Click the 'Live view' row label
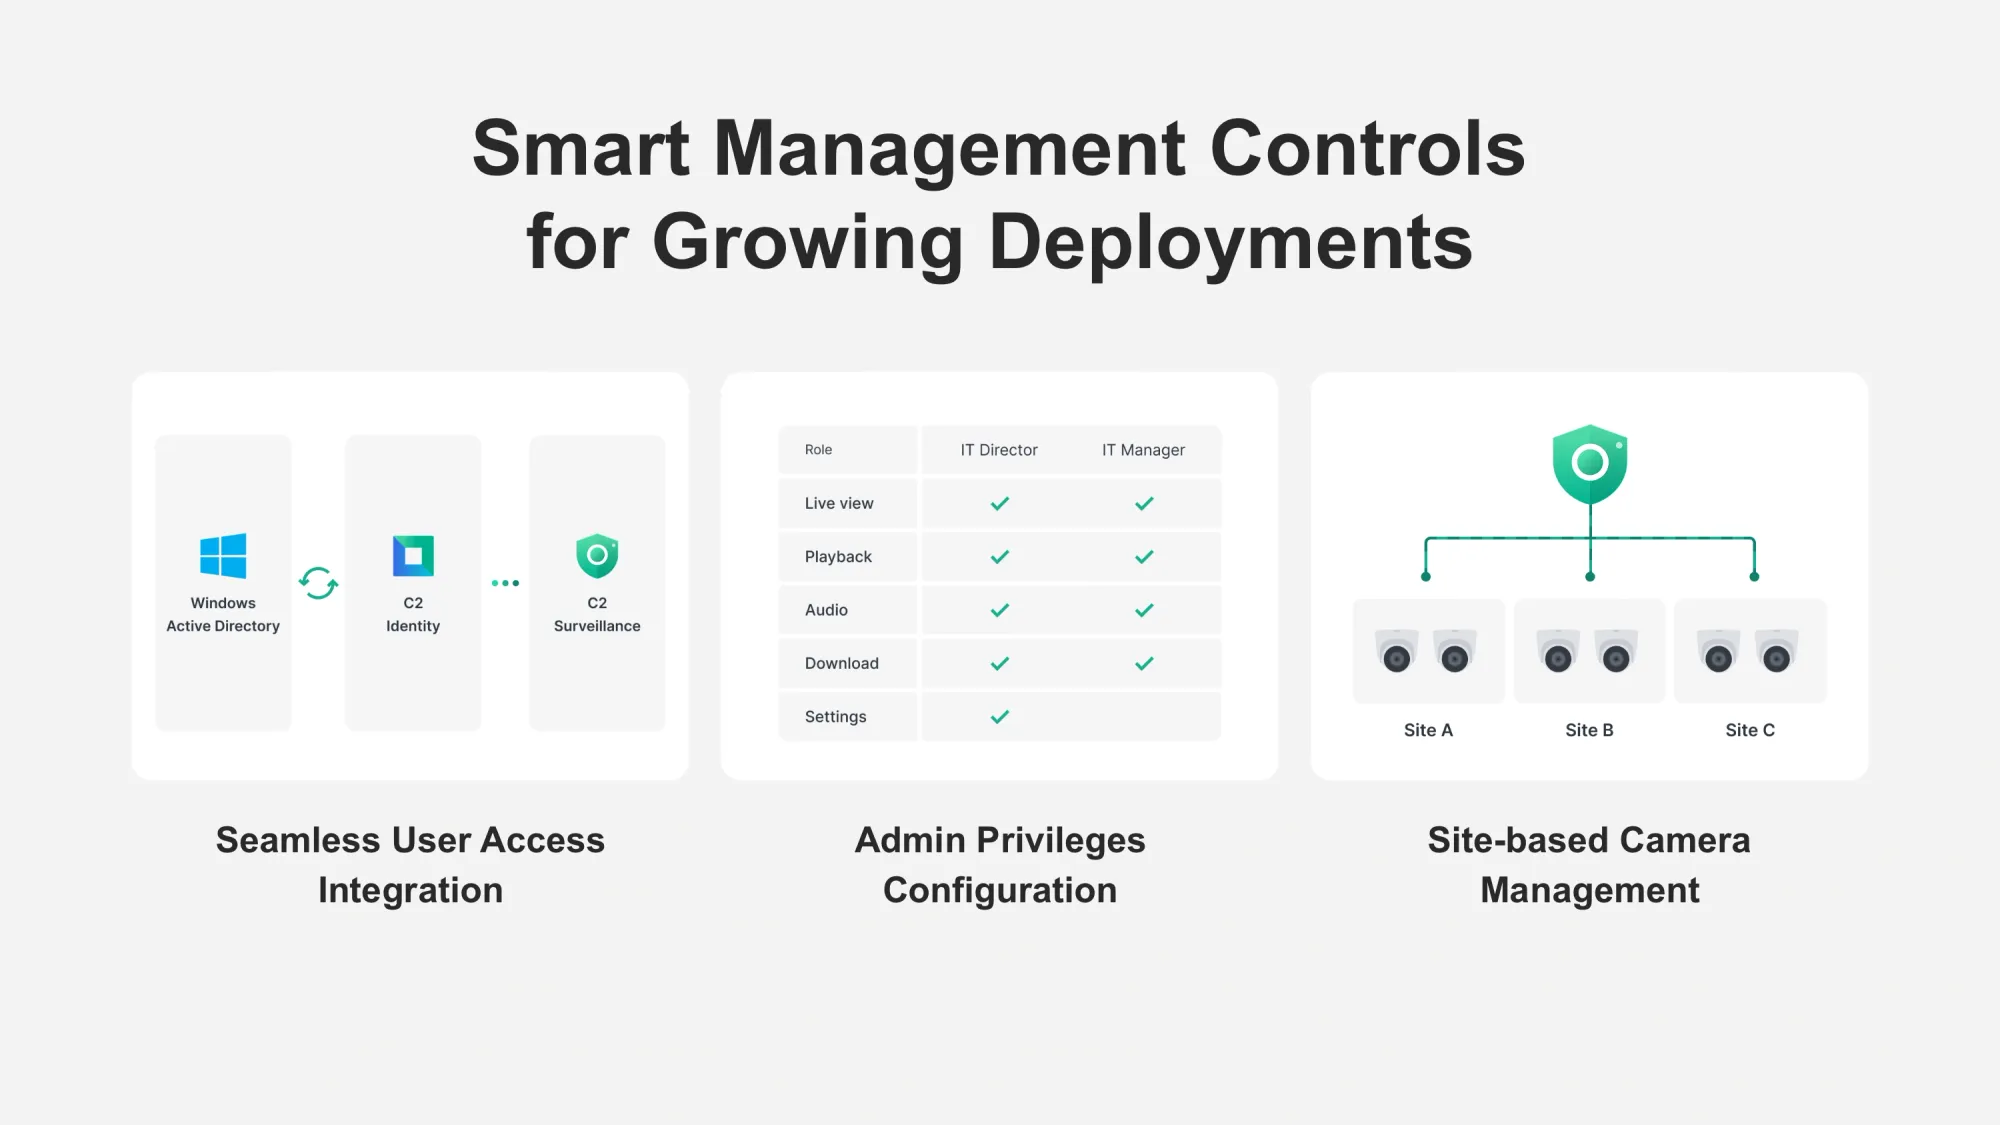The image size is (2000, 1125). (x=839, y=503)
